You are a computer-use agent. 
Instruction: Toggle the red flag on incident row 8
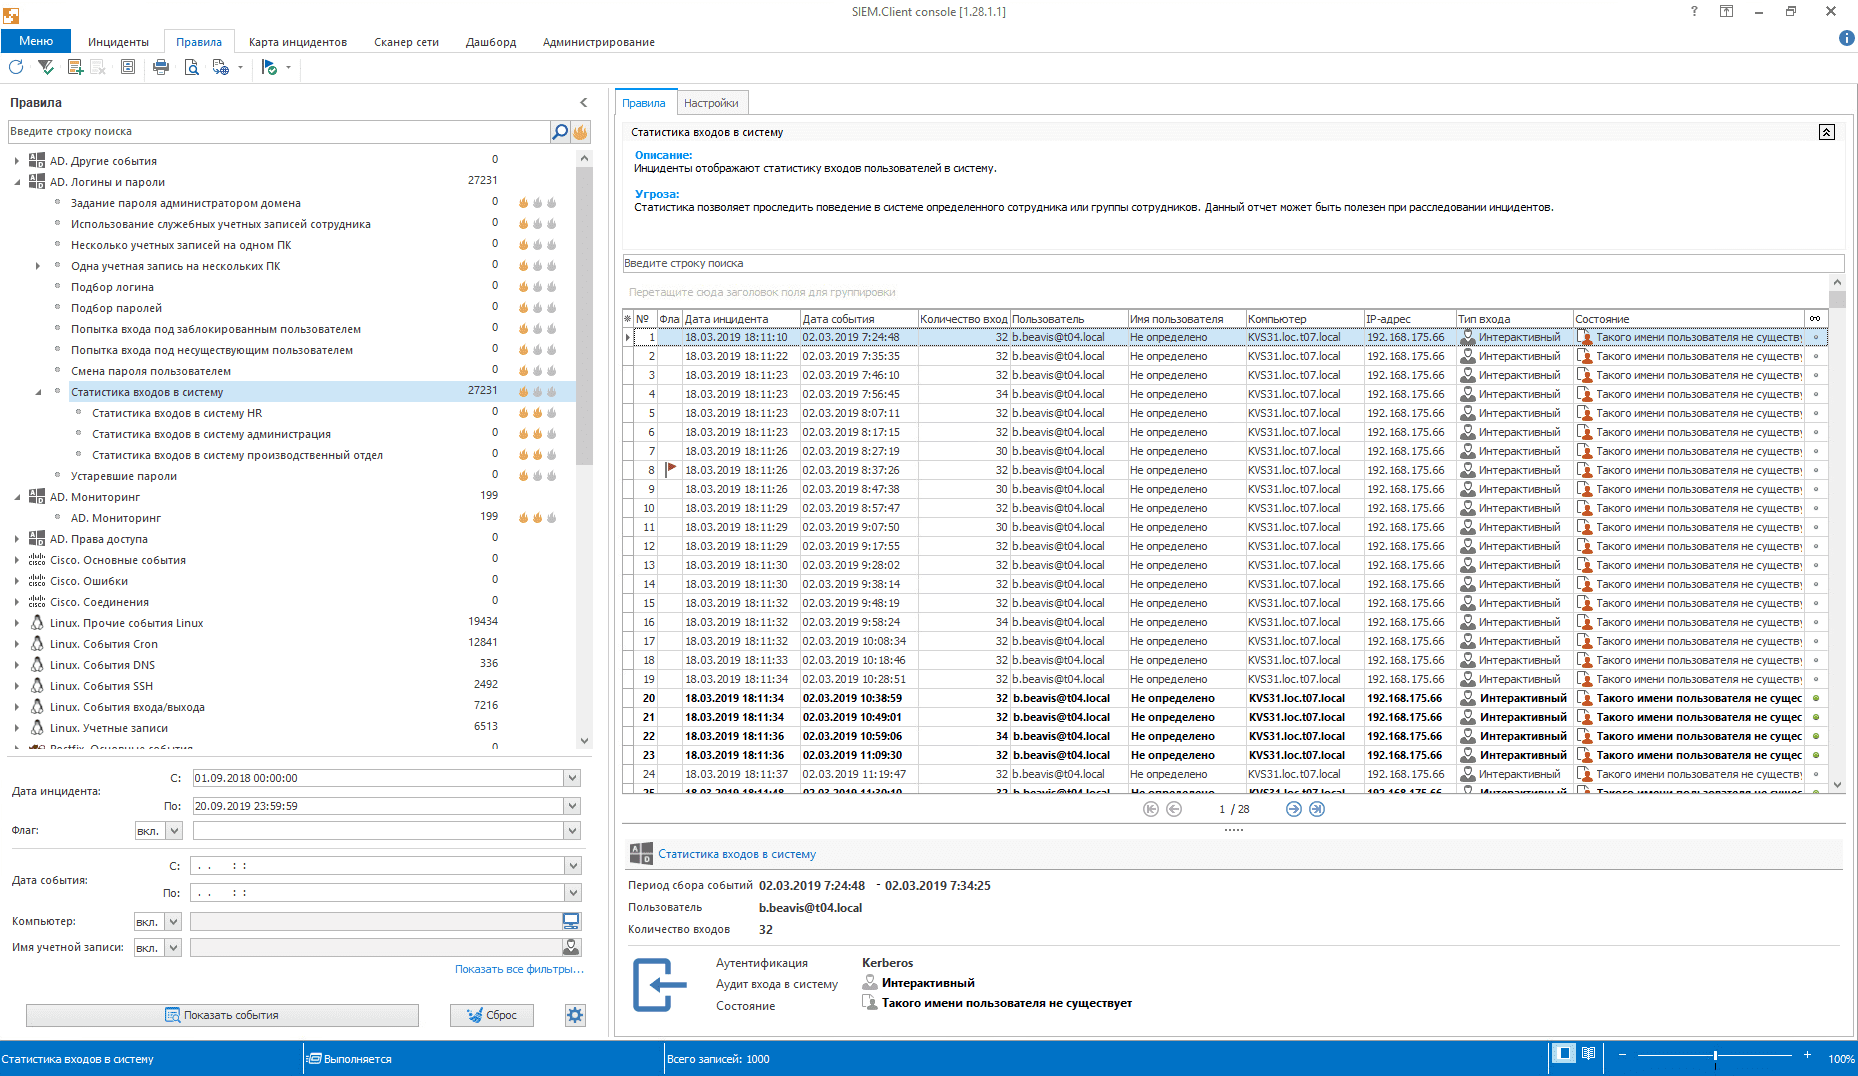(671, 469)
